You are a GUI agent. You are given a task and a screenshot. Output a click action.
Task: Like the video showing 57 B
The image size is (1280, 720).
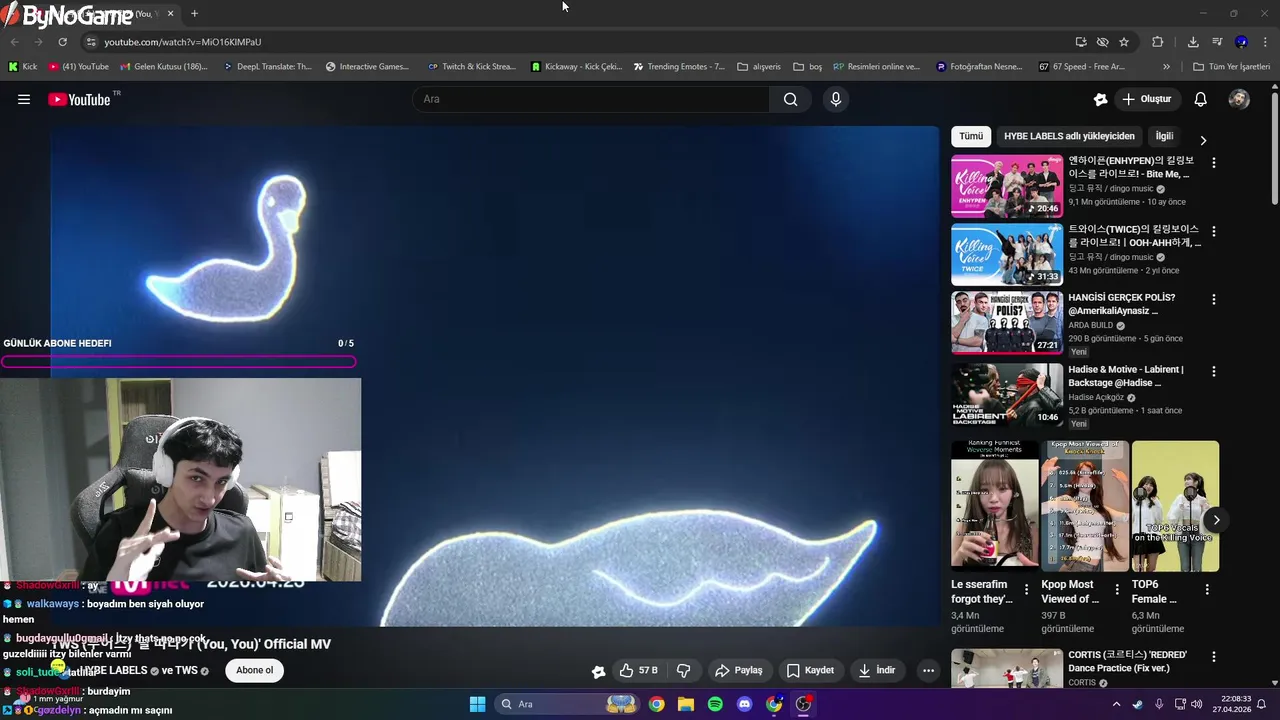[638, 670]
